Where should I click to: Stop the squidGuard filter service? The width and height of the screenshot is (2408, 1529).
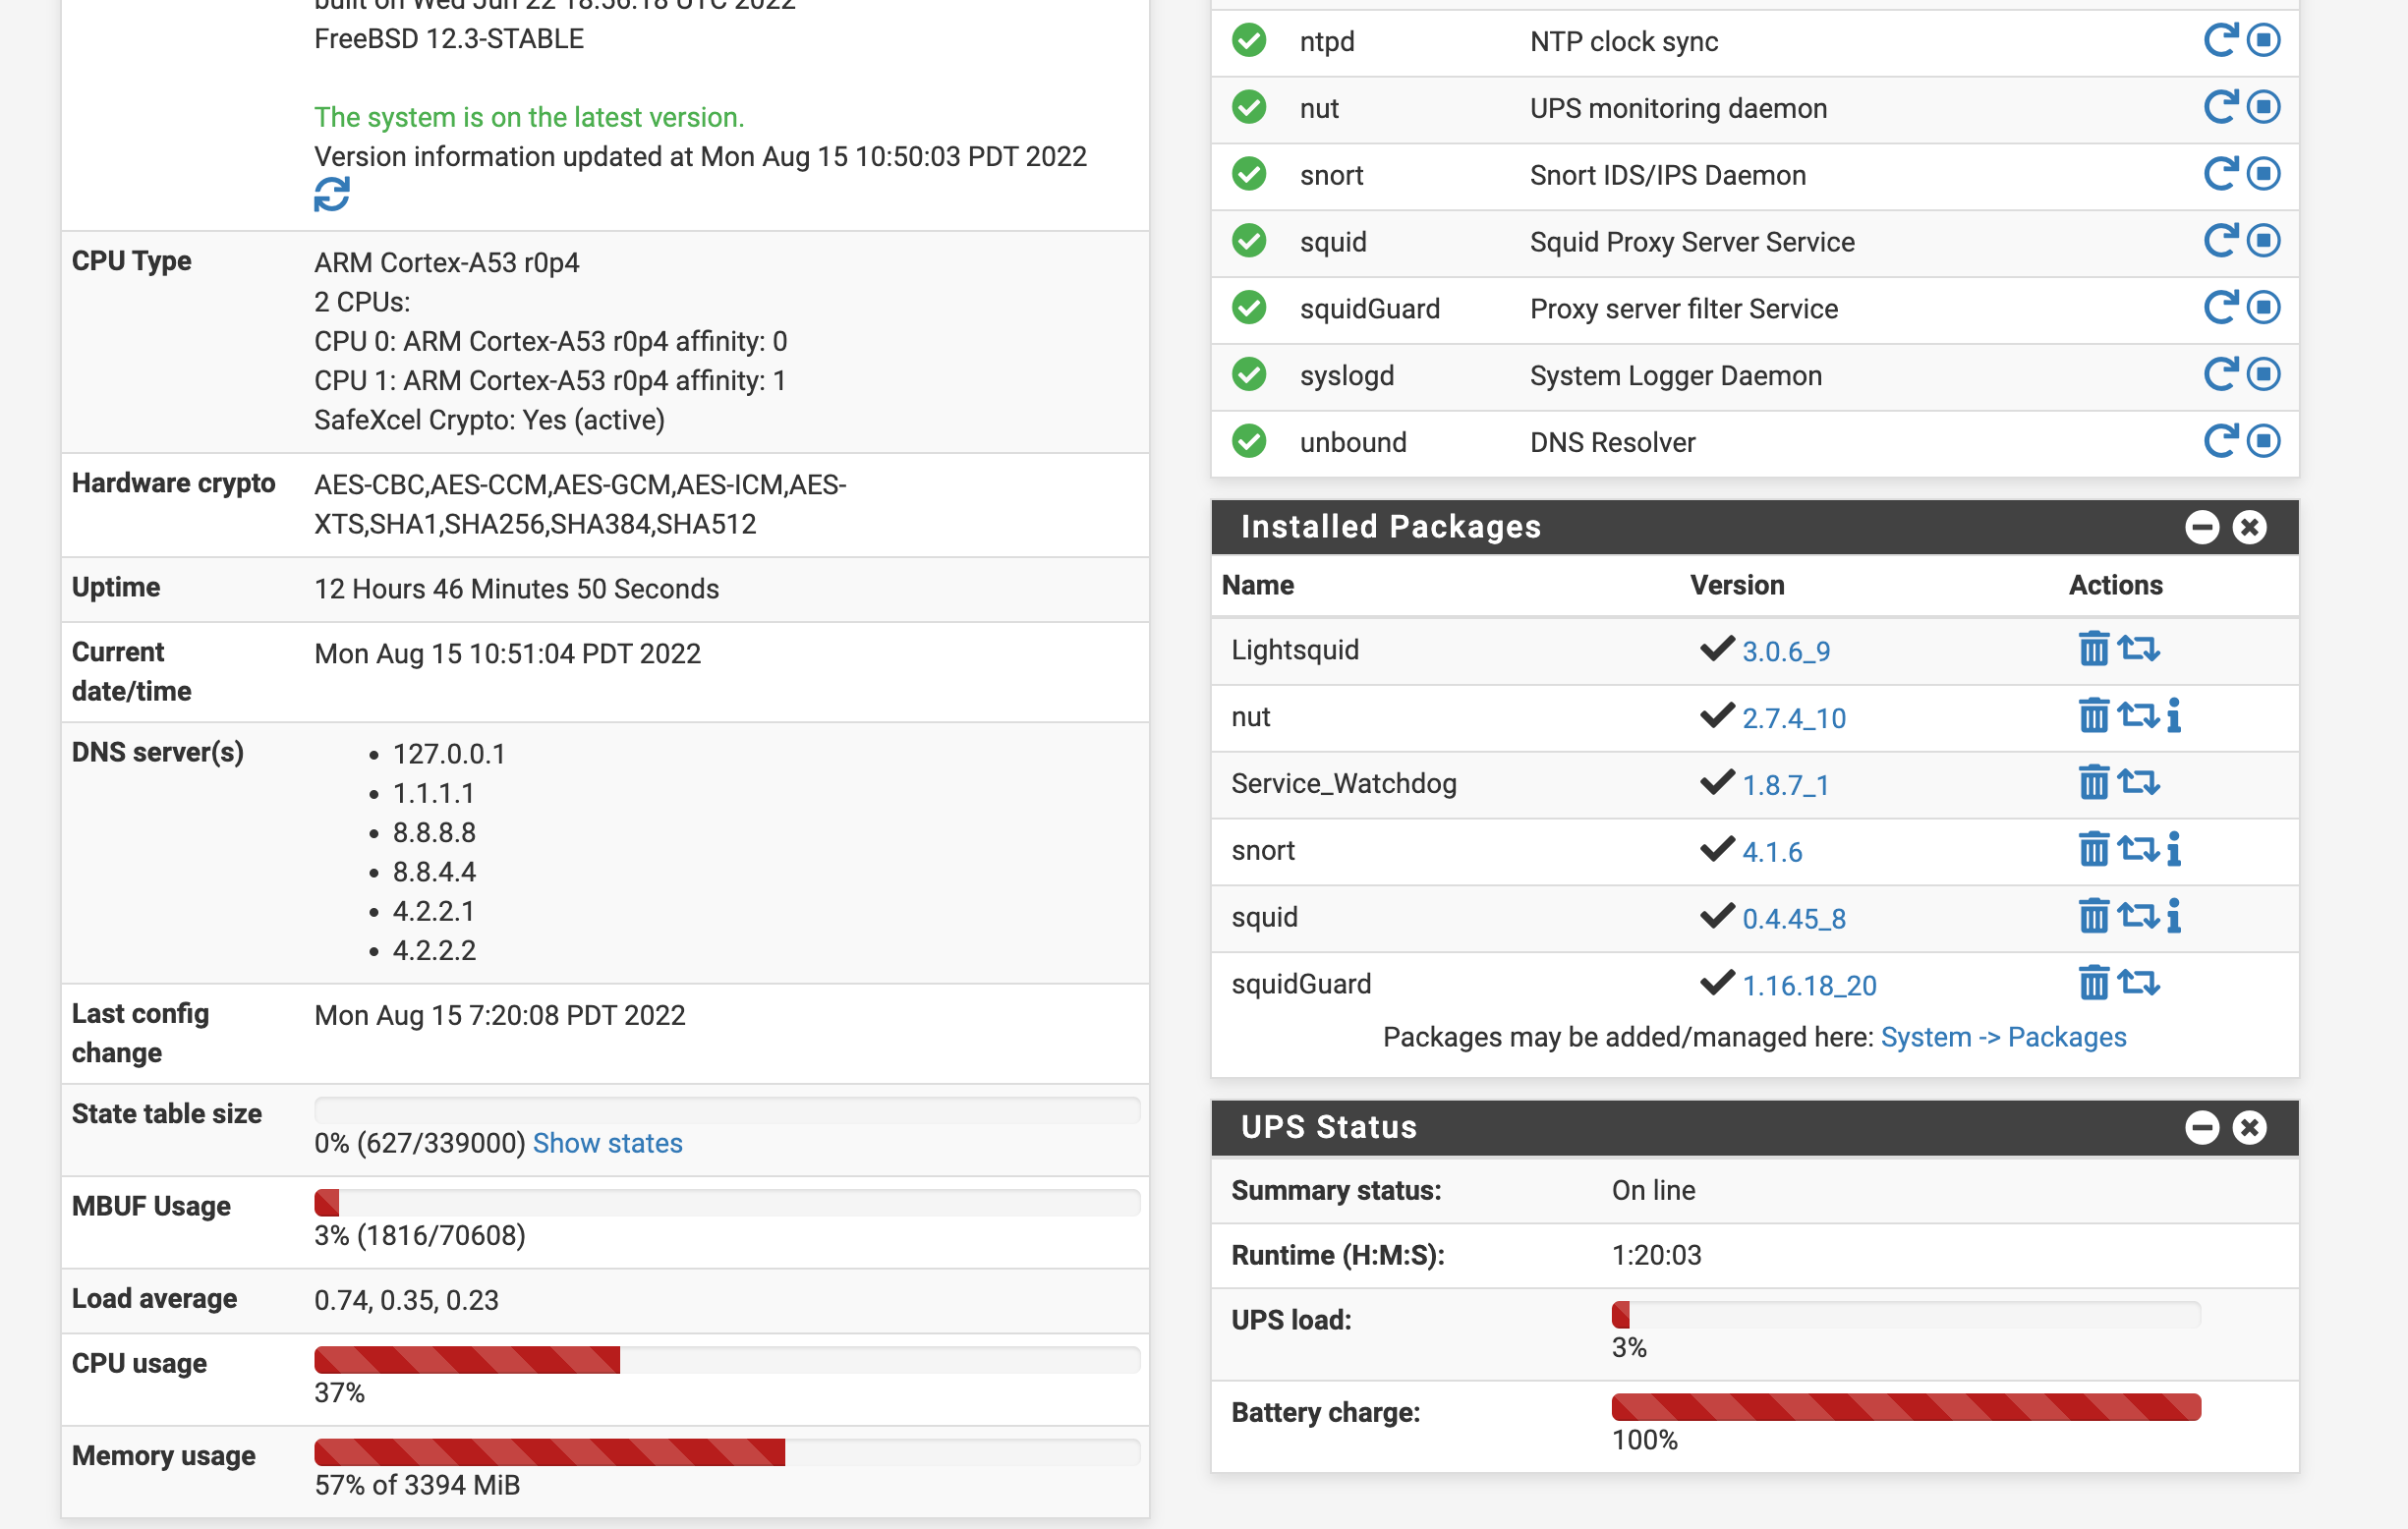2264,308
